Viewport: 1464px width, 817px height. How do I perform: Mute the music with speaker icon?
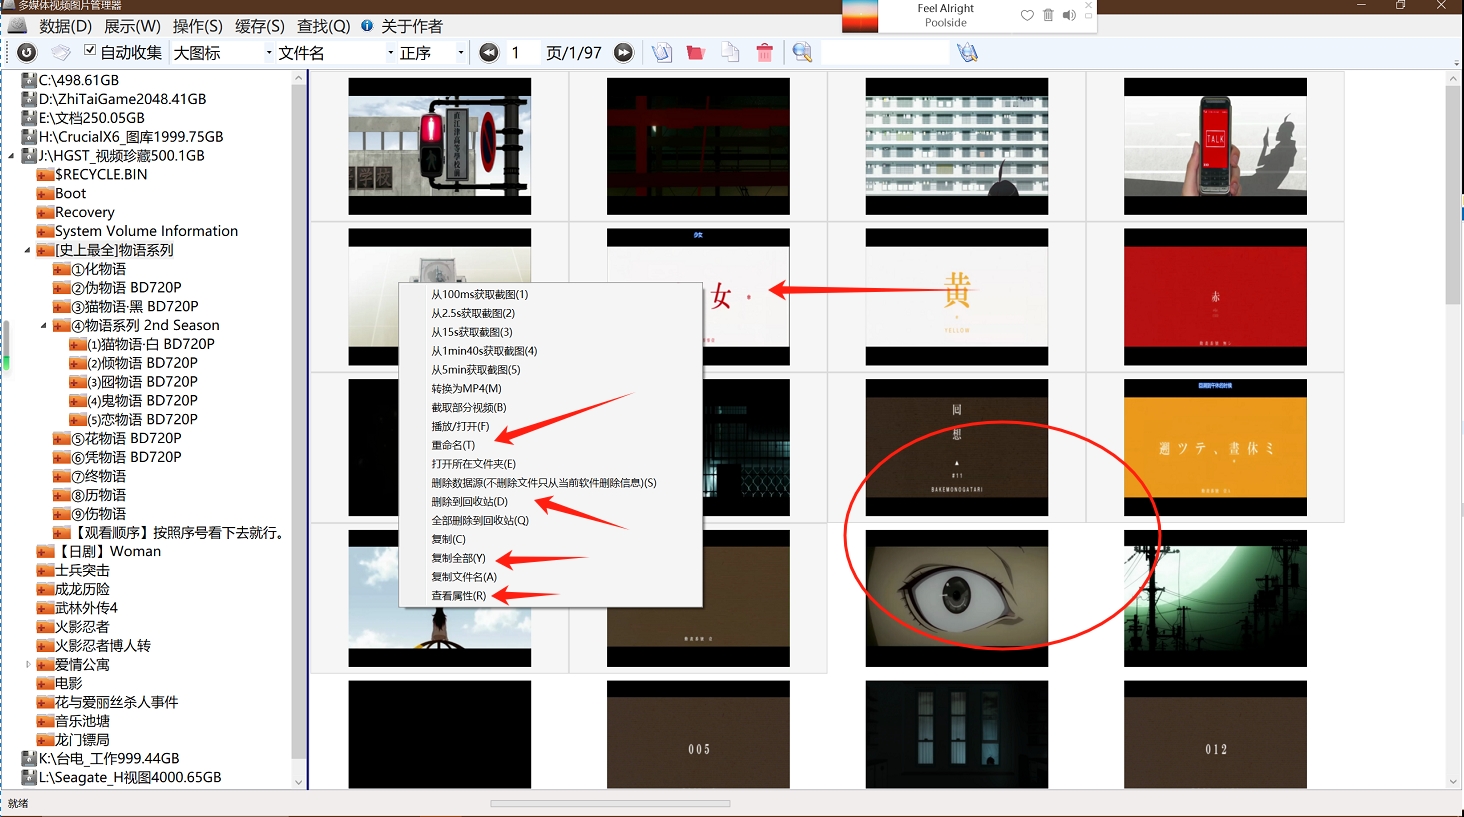click(1069, 15)
